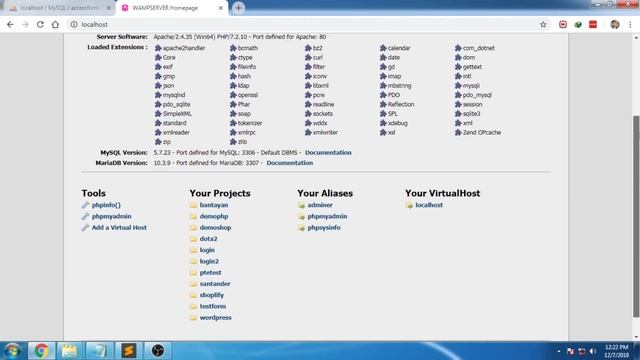640x360 pixels.
Task: Click the green extension icon
Action: (x=578, y=24)
